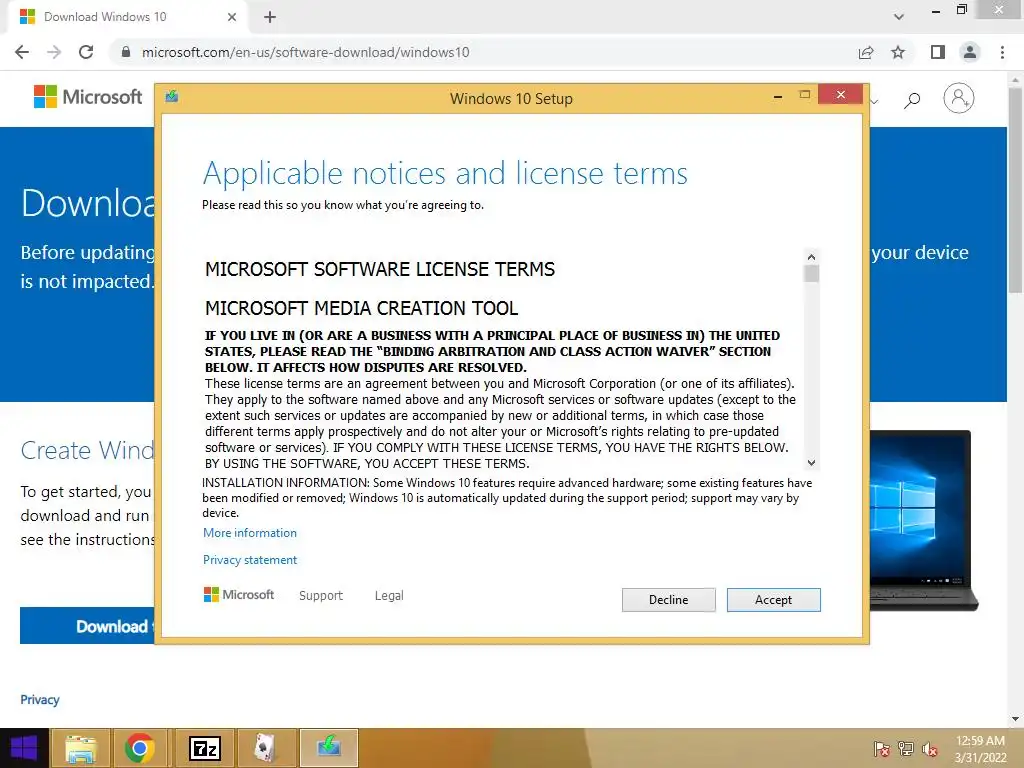The height and width of the screenshot is (768, 1024).
Task: Go back in Chrome browser
Action: (22, 52)
